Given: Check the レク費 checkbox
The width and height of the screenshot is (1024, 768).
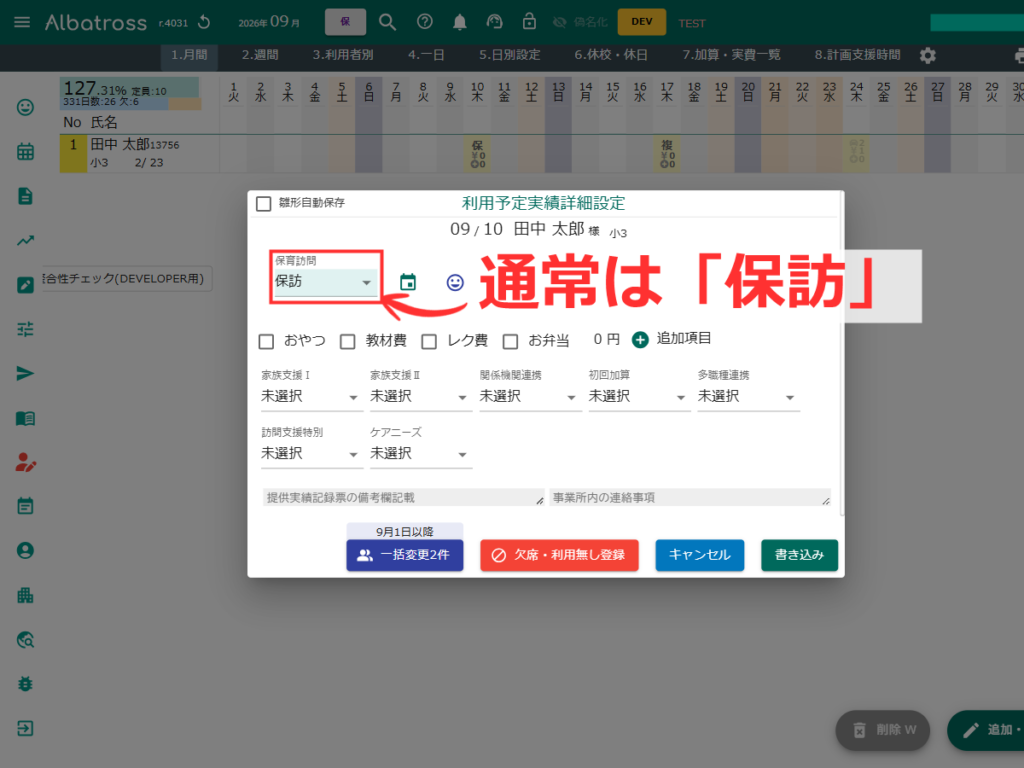Looking at the screenshot, I should pyautogui.click(x=429, y=342).
